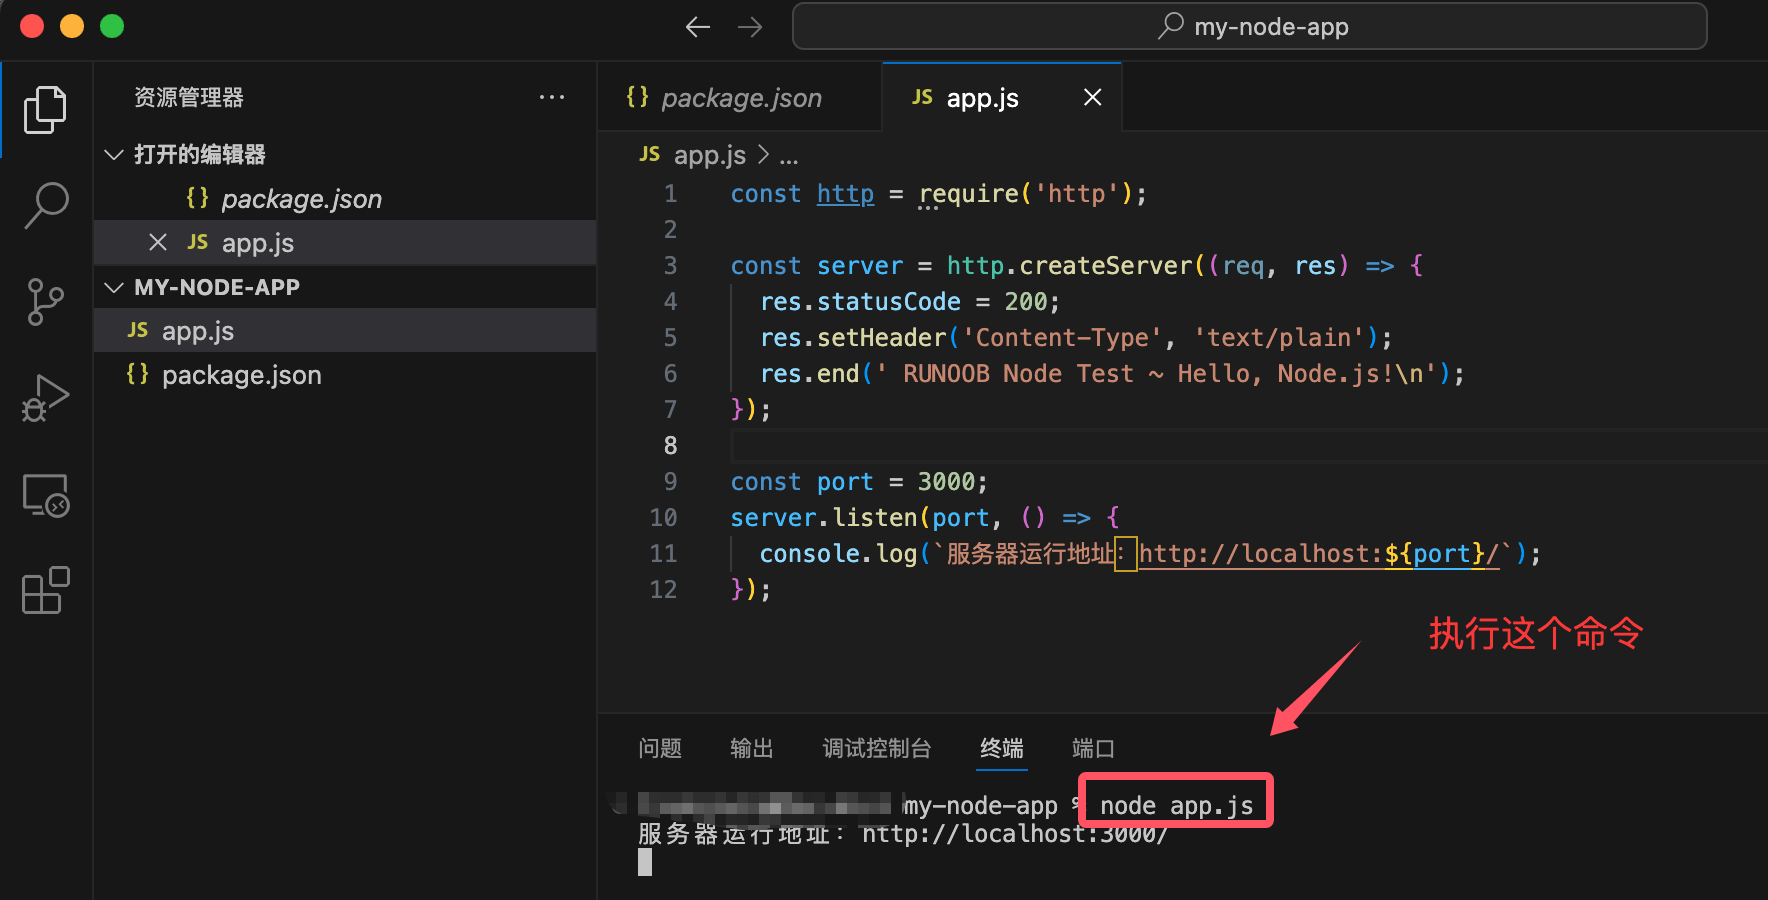The height and width of the screenshot is (900, 1768).
Task: Open the 调试控制台 panel tab
Action: click(x=876, y=748)
